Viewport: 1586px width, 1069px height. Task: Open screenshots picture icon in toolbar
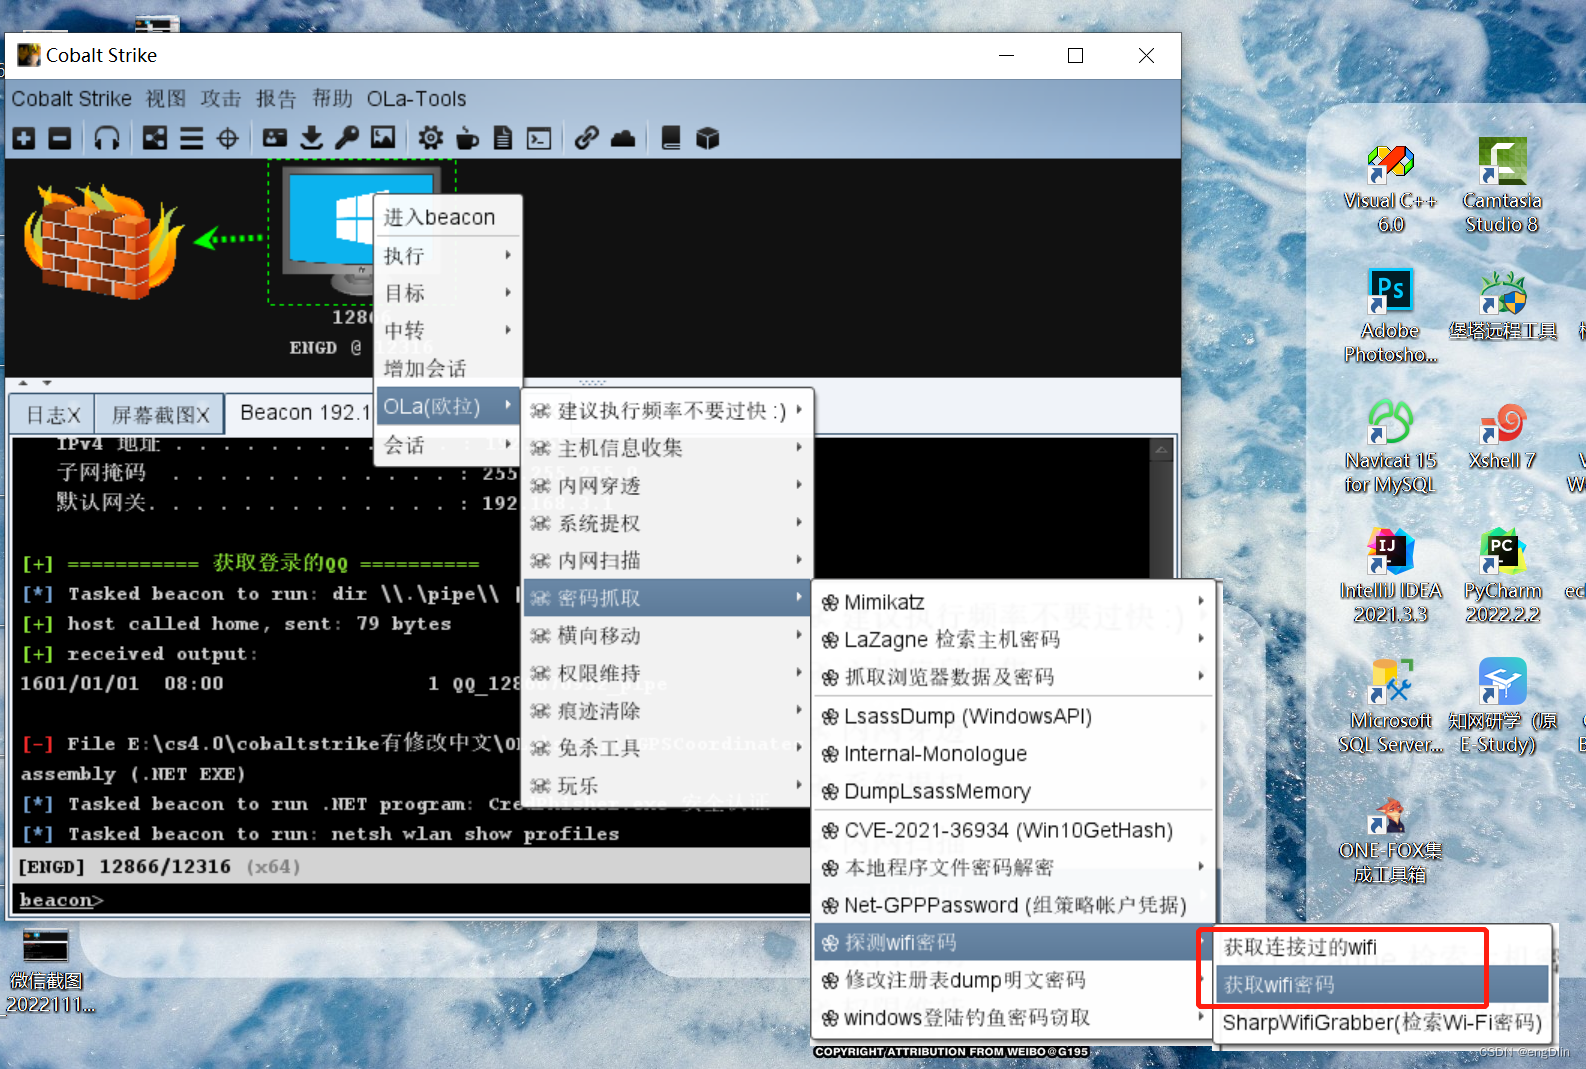(x=383, y=138)
